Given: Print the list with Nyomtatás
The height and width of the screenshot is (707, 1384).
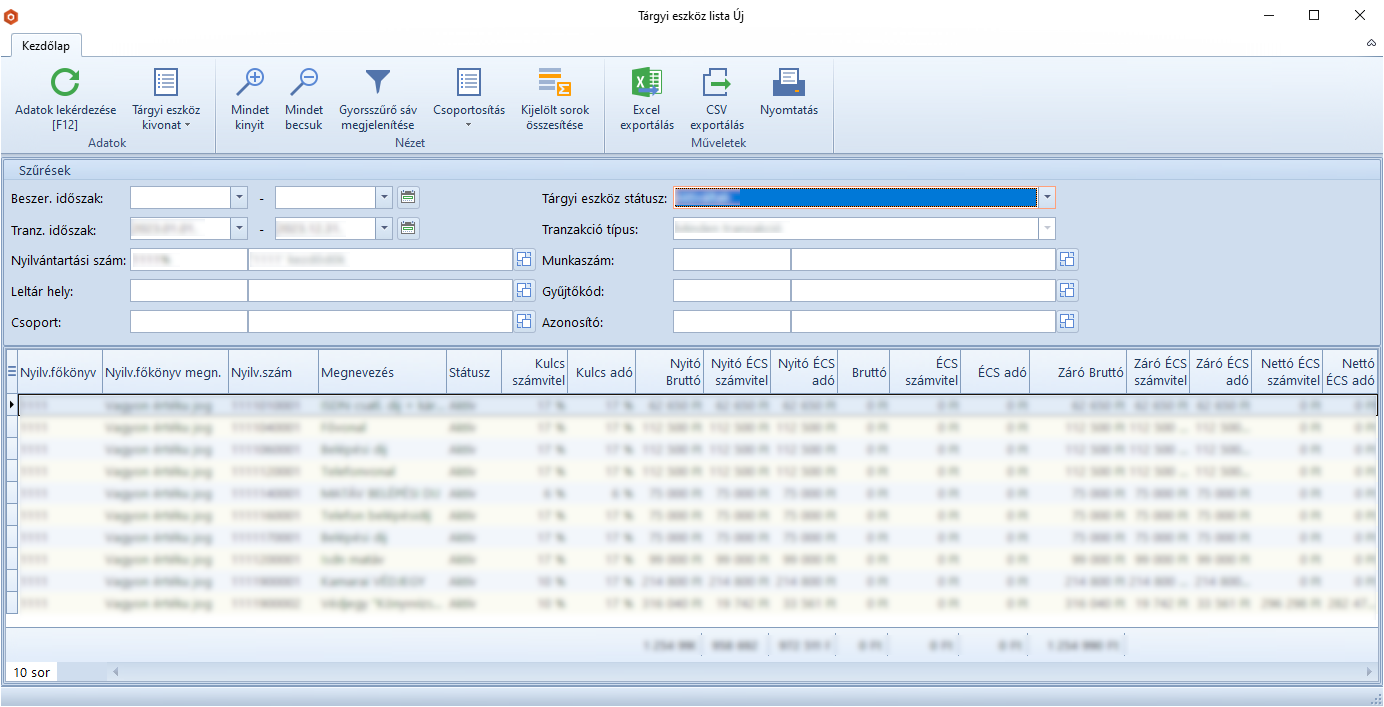Looking at the screenshot, I should pos(788,83).
